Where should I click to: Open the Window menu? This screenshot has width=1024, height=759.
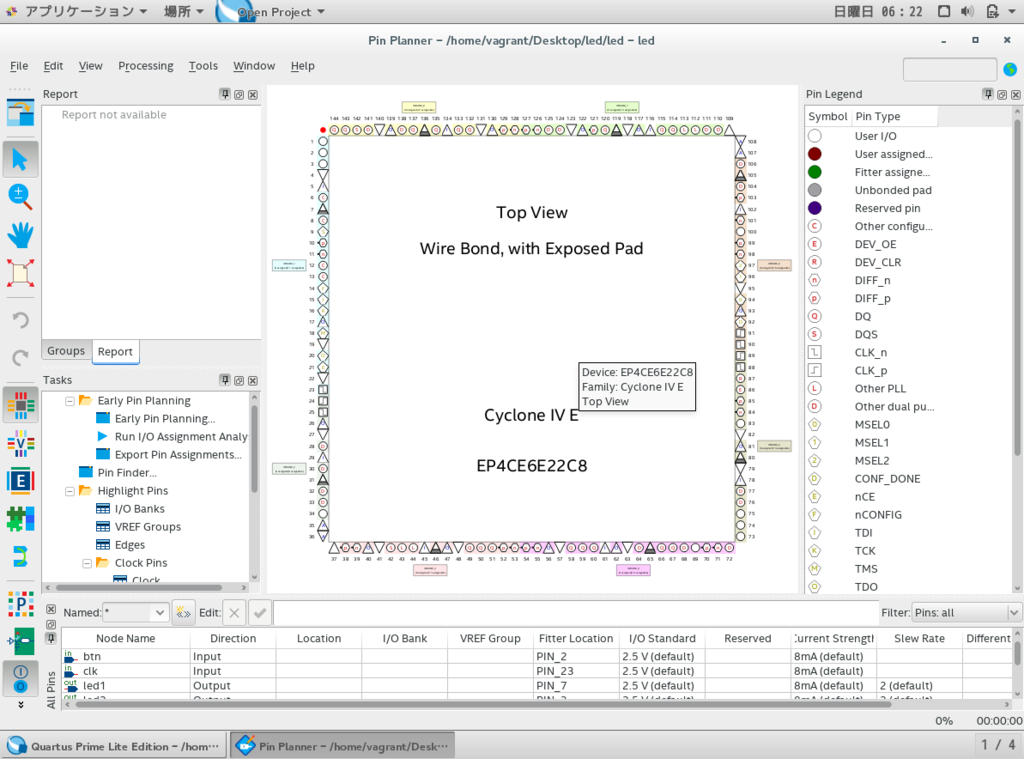254,66
